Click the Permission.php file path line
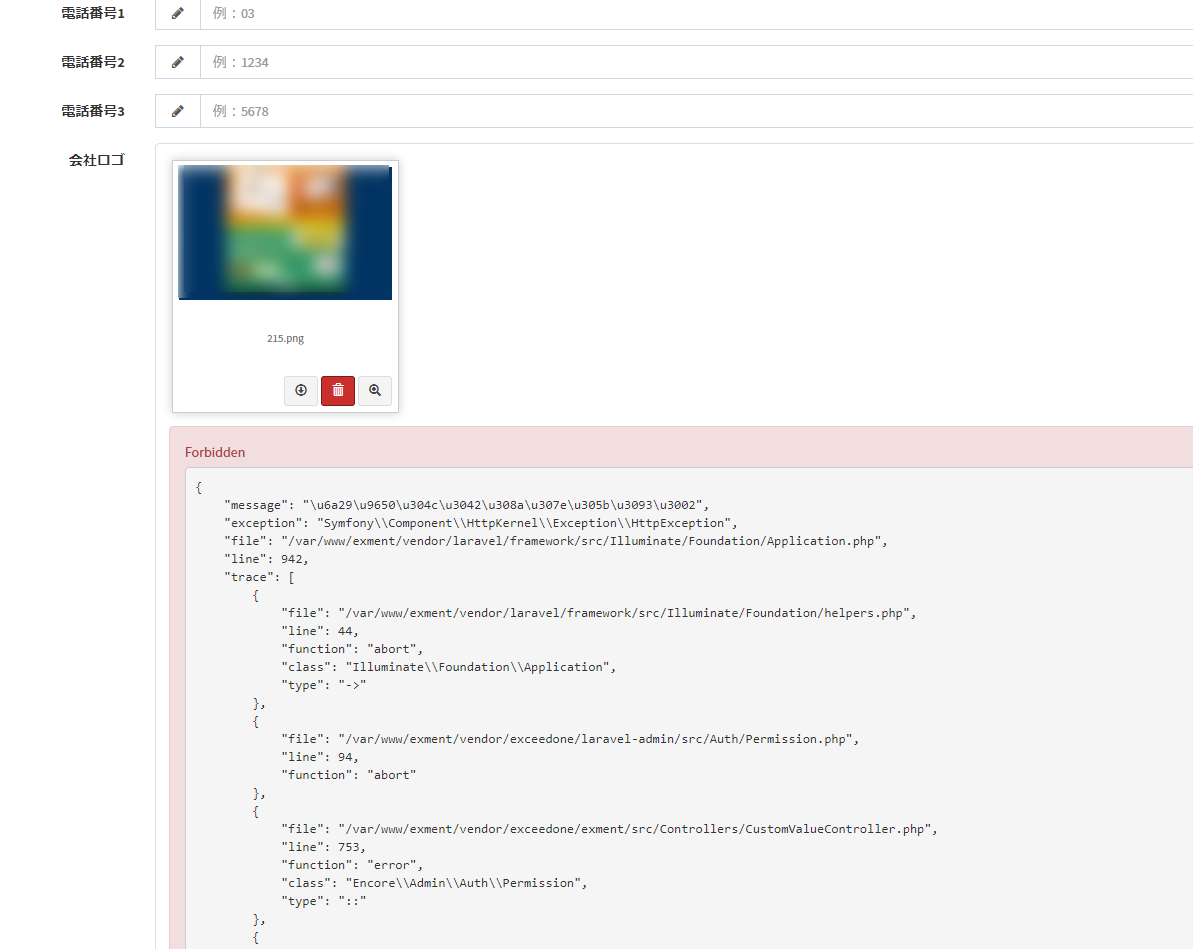 [570, 739]
